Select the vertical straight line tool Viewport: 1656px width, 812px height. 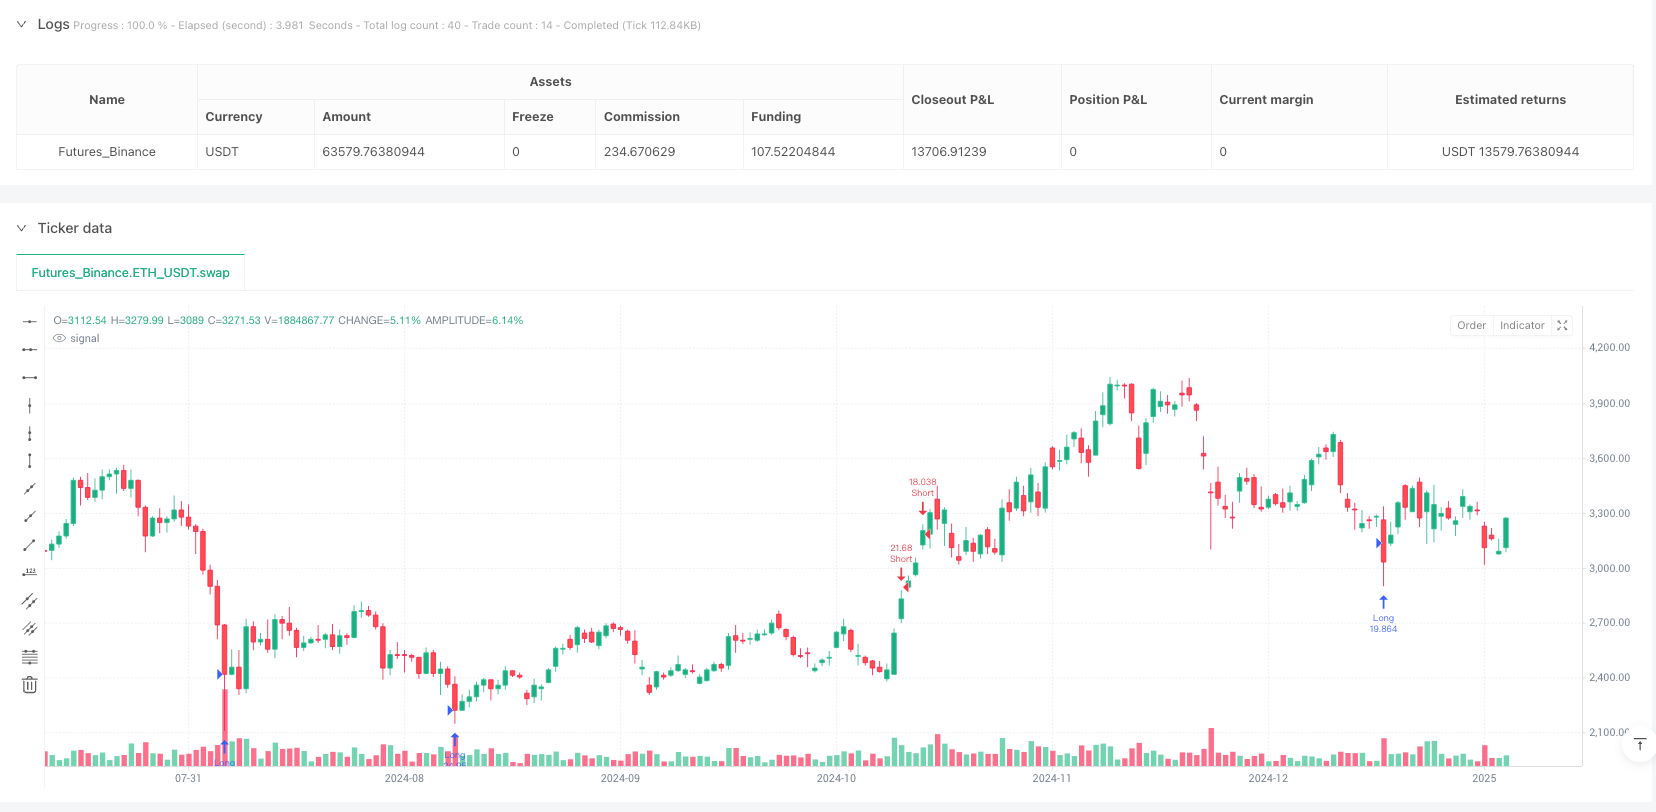click(x=30, y=405)
